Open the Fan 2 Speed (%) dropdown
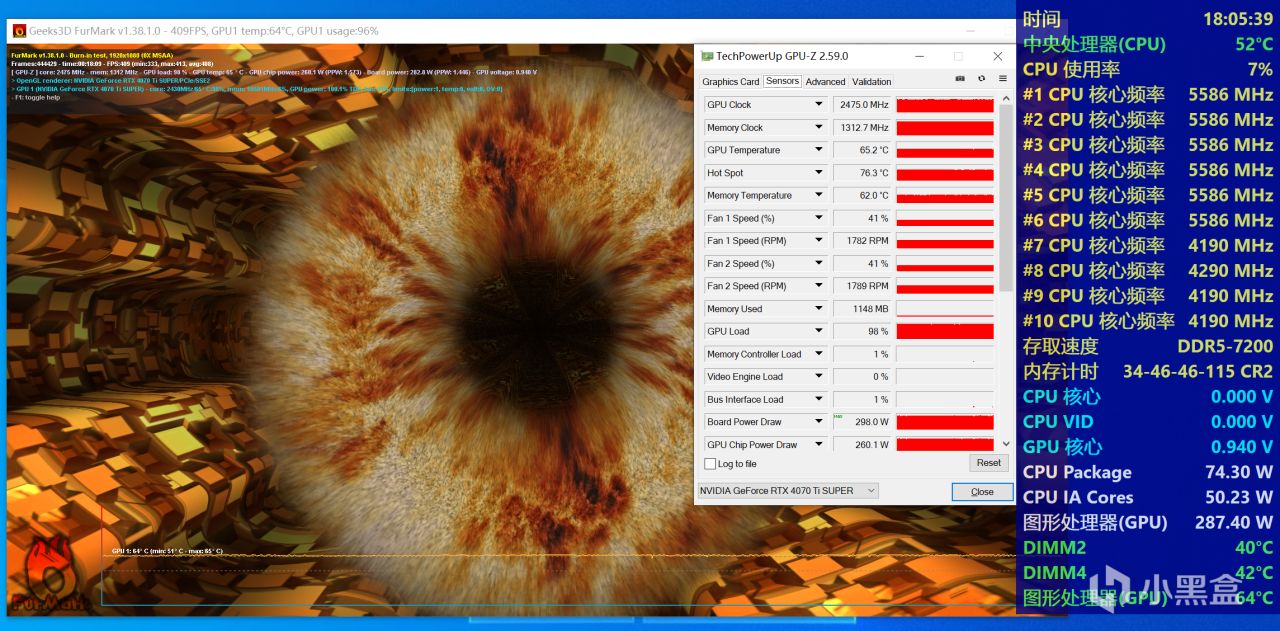Image resolution: width=1280 pixels, height=631 pixels. pyautogui.click(x=819, y=264)
